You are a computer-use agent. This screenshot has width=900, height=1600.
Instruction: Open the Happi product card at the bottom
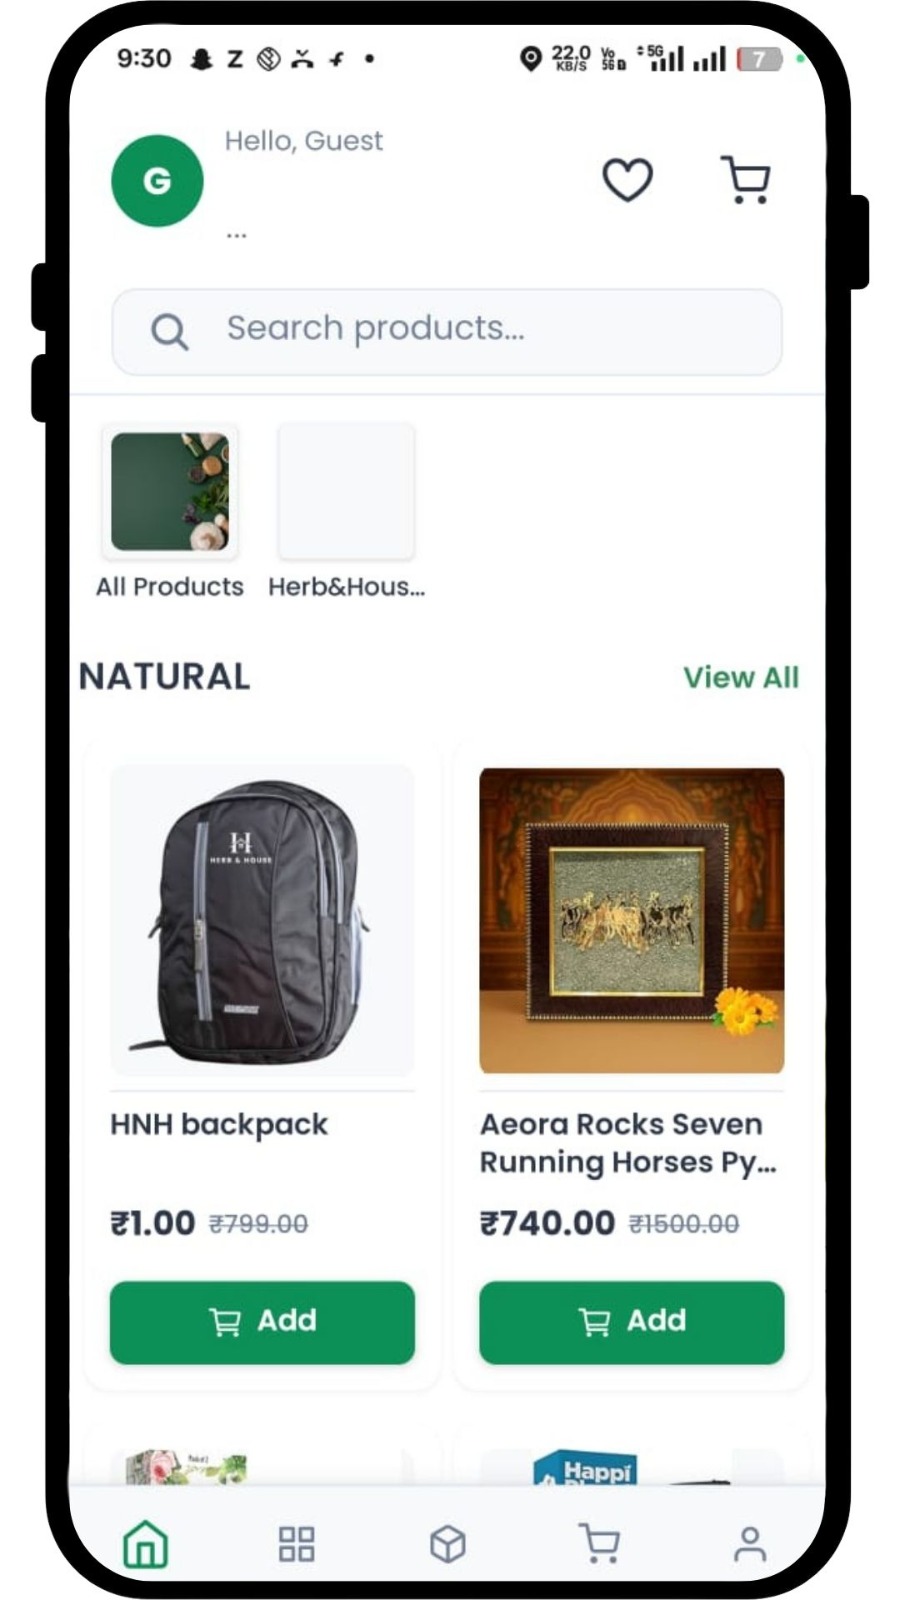click(x=632, y=1458)
